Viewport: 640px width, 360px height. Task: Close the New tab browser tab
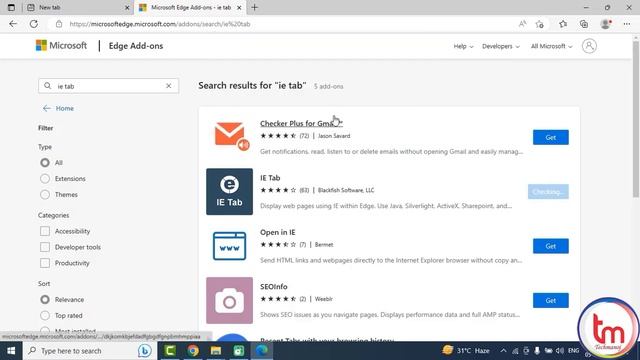coord(127,7)
